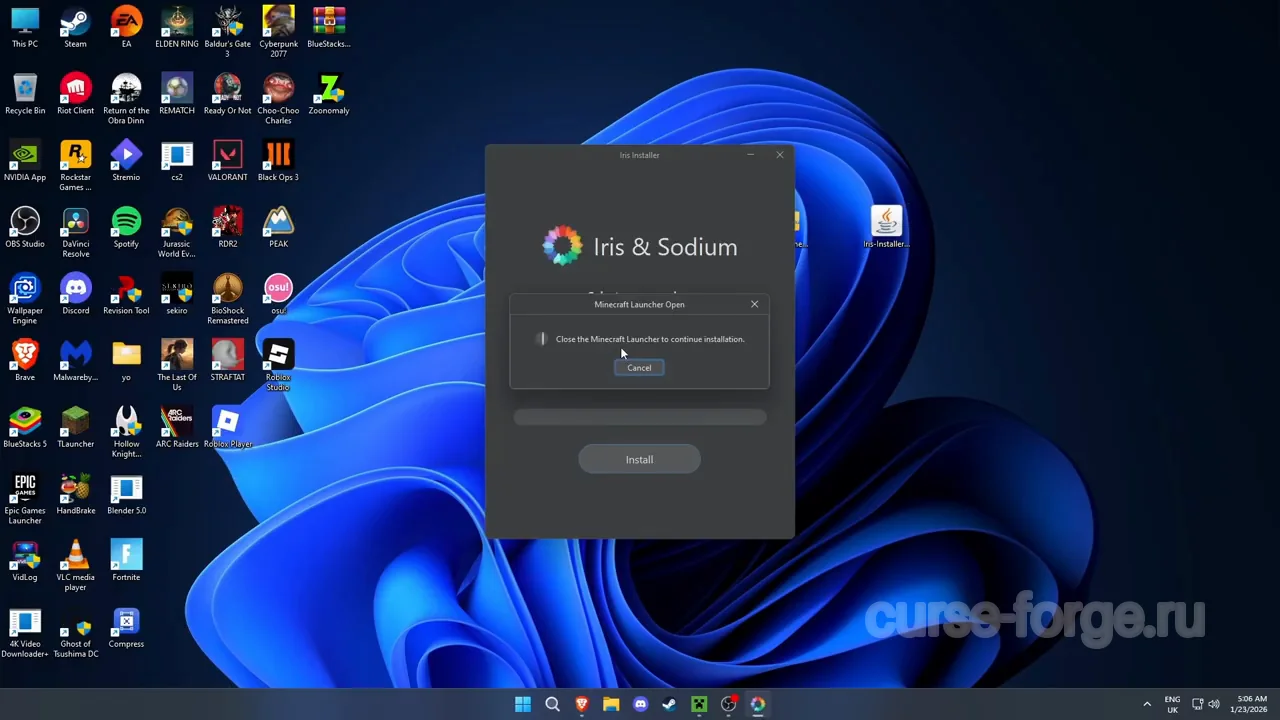Select the Malwarebytes desktop shortcut
1280x720 pixels.
click(75, 361)
